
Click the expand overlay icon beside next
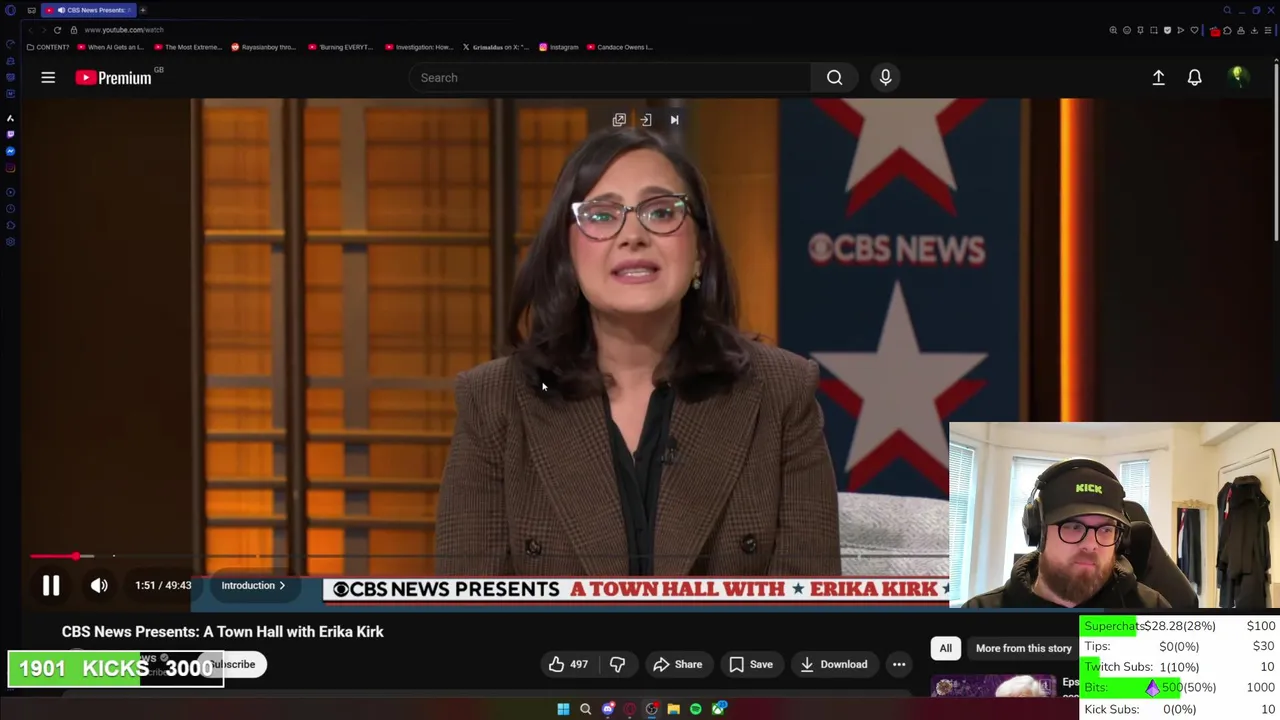[x=646, y=120]
